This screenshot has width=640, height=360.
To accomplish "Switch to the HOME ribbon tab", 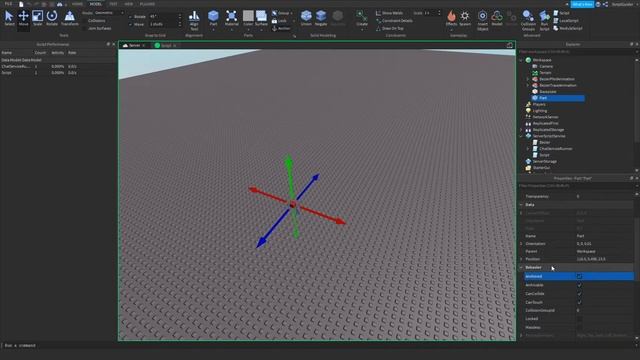I will pos(77,4).
